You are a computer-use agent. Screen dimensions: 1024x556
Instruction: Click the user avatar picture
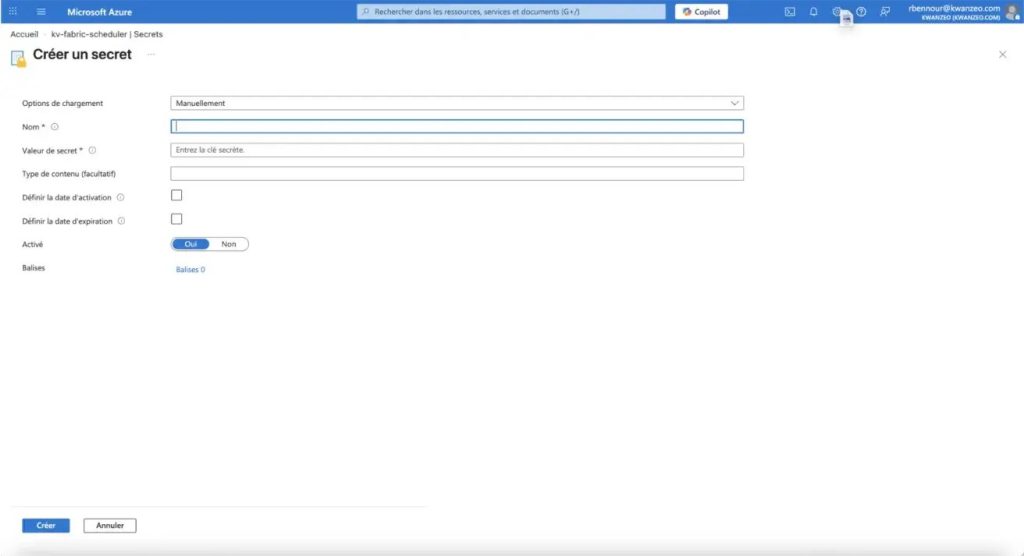tap(1014, 12)
